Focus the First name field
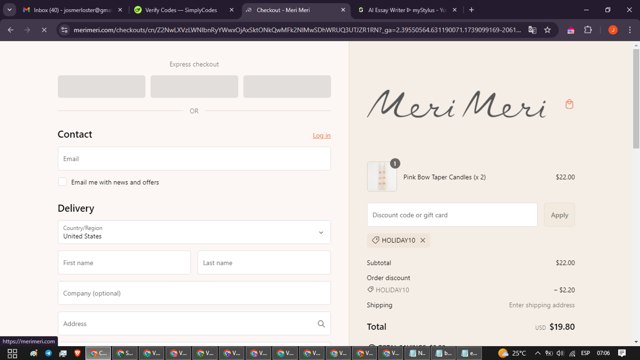This screenshot has height=360, width=640. pos(124,263)
